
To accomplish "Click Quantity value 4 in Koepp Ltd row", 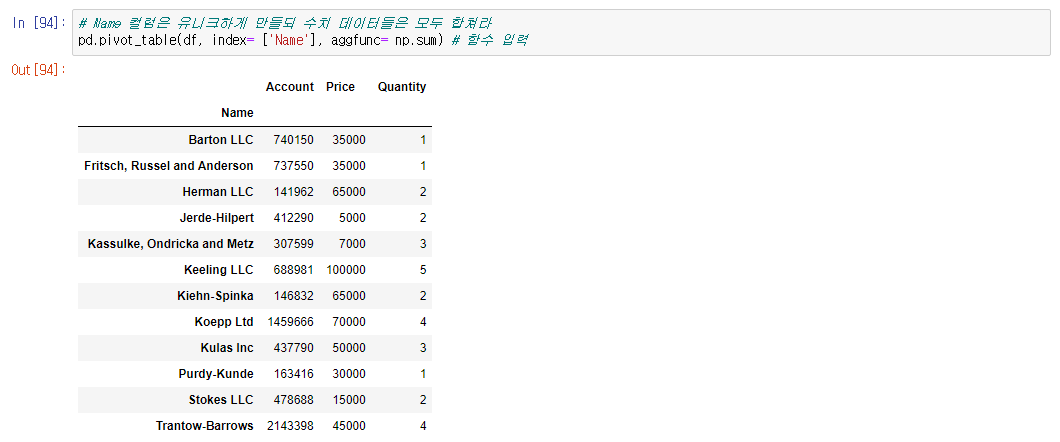I will (423, 322).
